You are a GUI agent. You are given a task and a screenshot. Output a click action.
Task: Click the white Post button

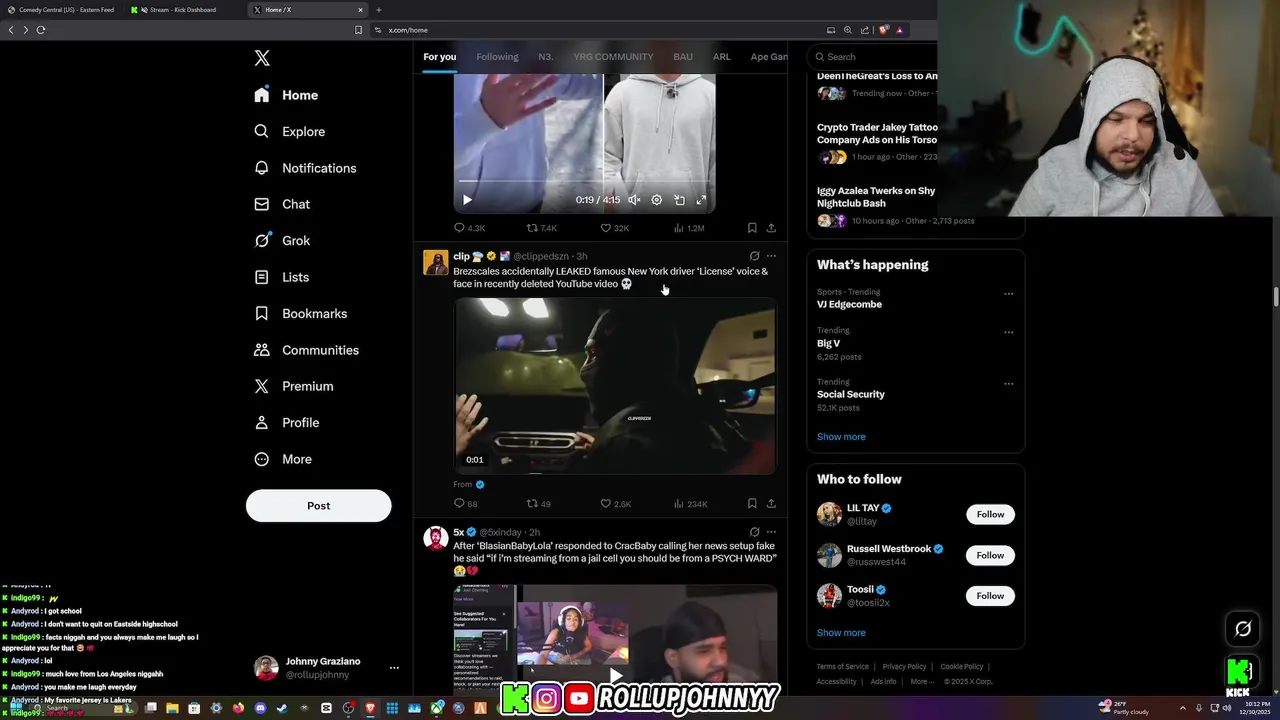[318, 505]
